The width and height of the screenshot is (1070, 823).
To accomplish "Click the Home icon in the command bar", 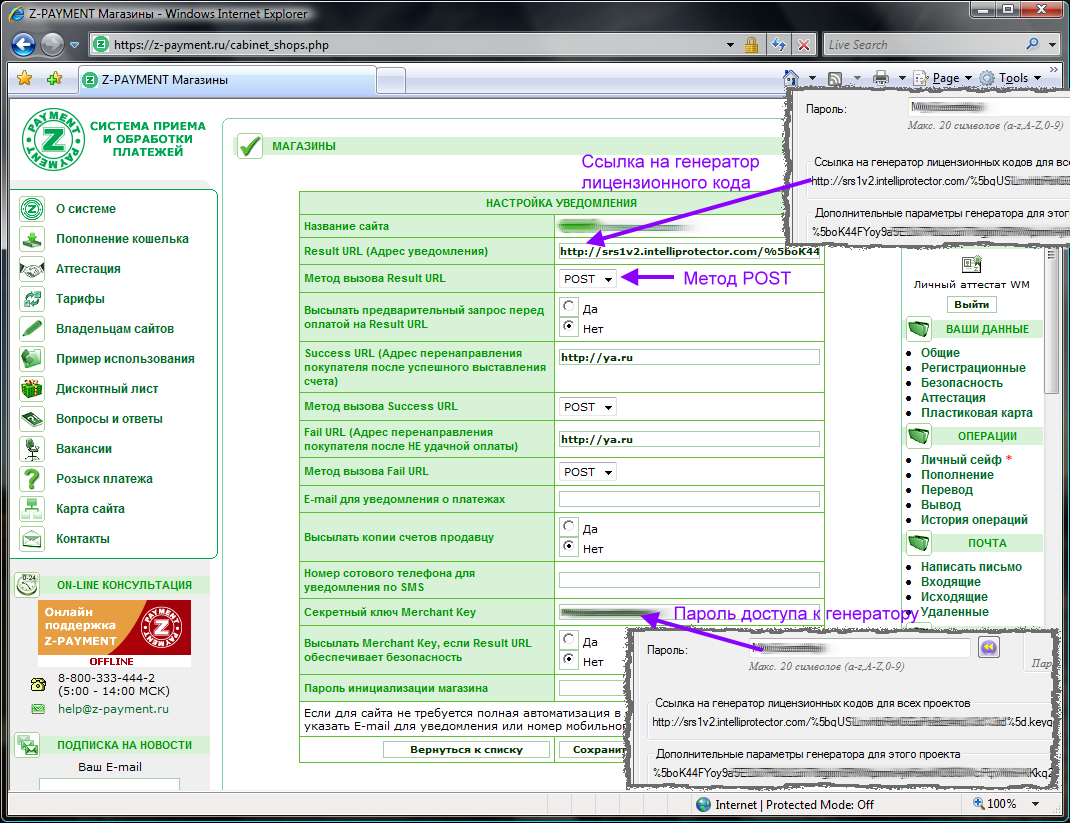I will (x=791, y=78).
